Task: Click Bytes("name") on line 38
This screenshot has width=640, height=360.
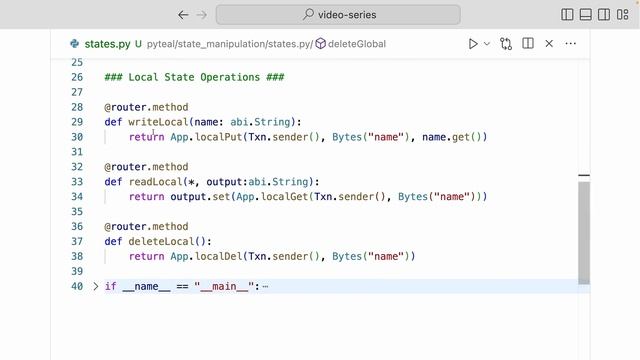Action: point(371,256)
